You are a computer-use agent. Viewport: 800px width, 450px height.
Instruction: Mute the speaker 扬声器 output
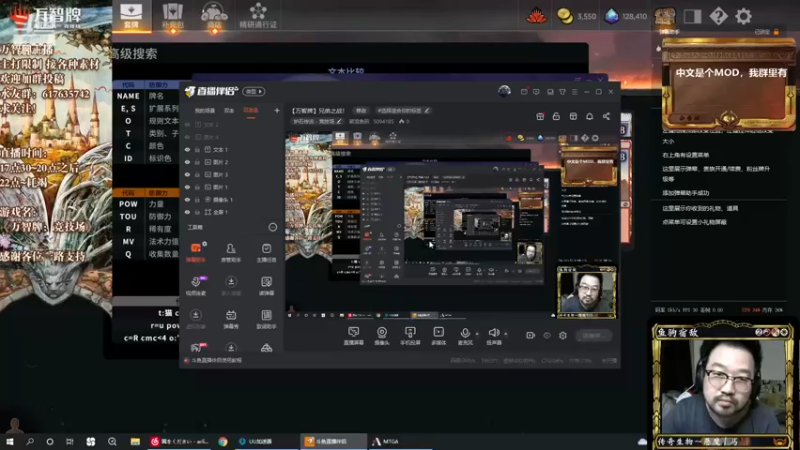[493, 336]
